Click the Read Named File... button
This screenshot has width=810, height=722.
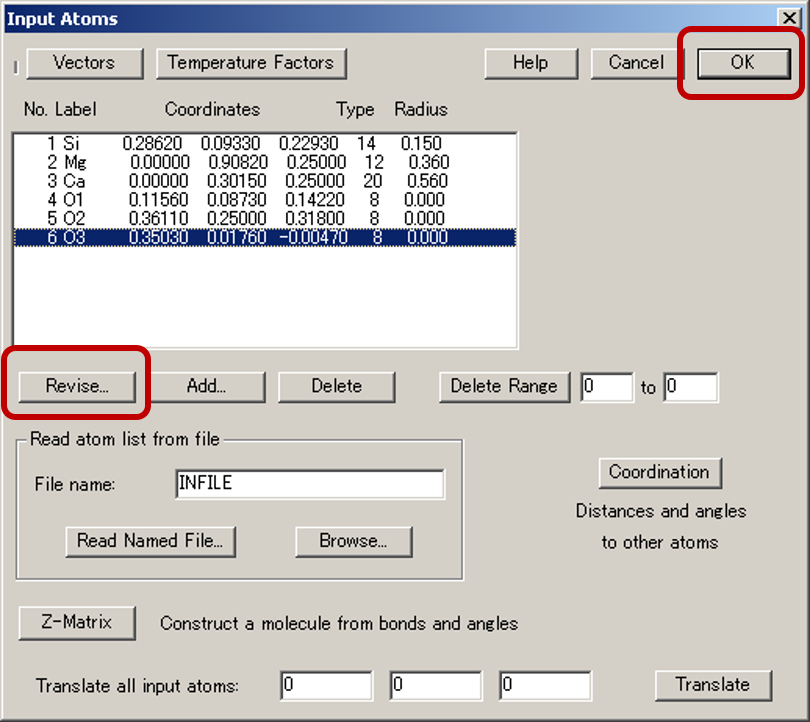tap(150, 541)
